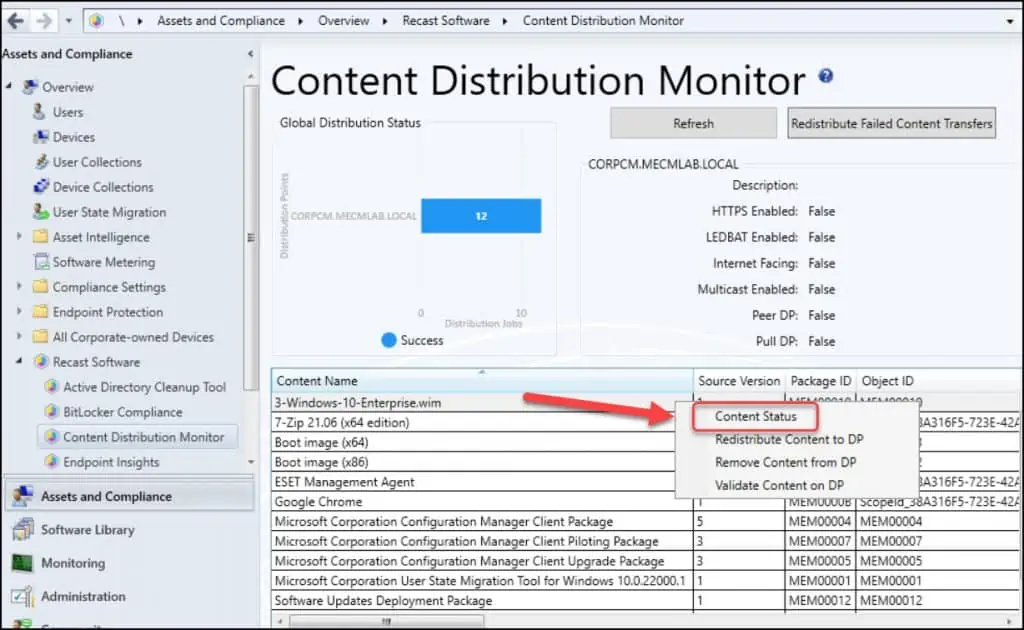
Task: Click the All Corporate-owned Devices folder icon
Action: pos(40,337)
